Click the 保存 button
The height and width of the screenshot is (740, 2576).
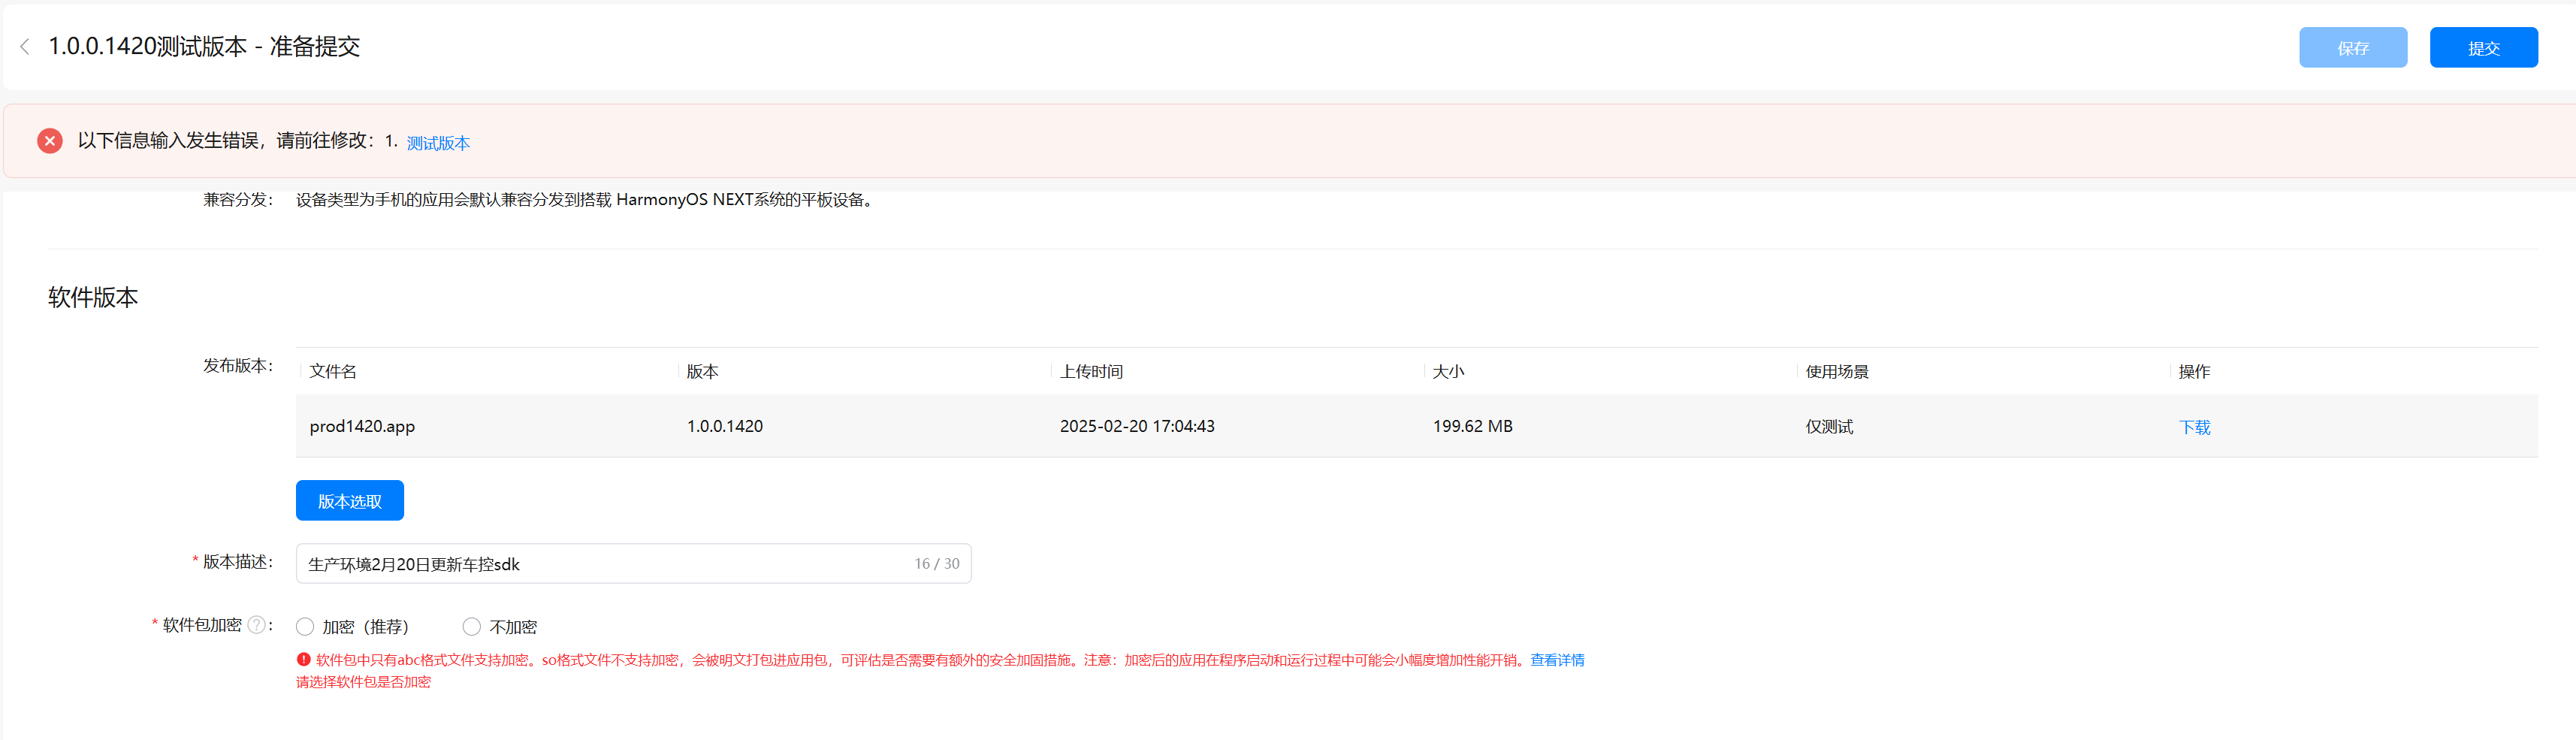[x=2353, y=48]
